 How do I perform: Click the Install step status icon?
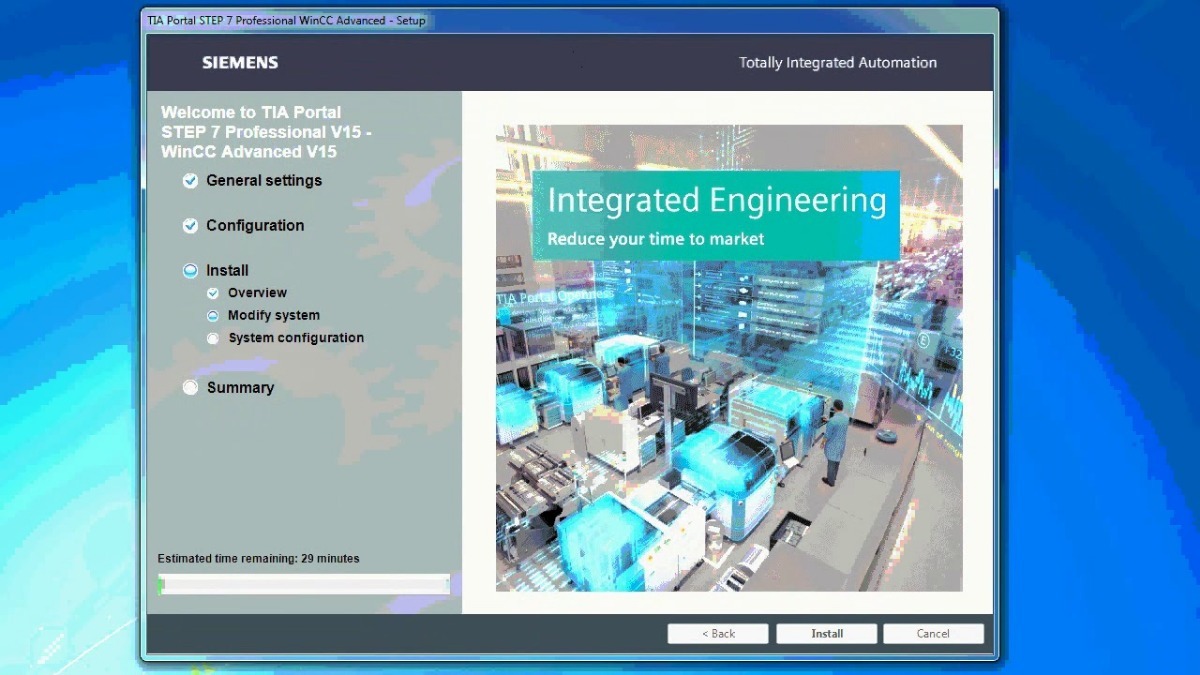pos(190,271)
